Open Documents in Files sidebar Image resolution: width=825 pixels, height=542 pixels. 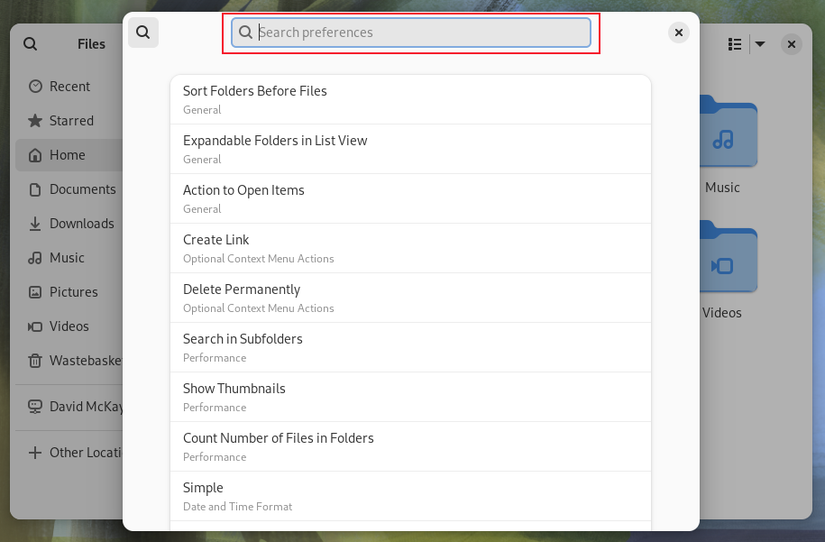(69, 189)
